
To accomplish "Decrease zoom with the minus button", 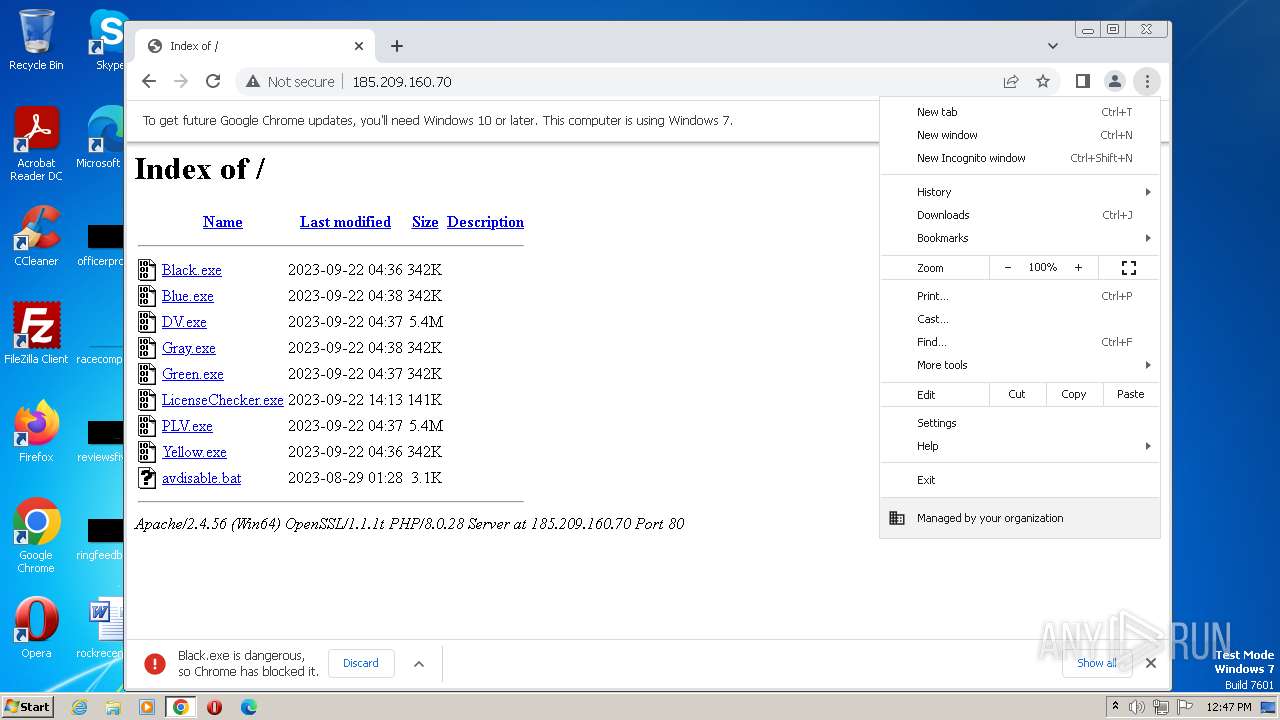I will (1007, 268).
